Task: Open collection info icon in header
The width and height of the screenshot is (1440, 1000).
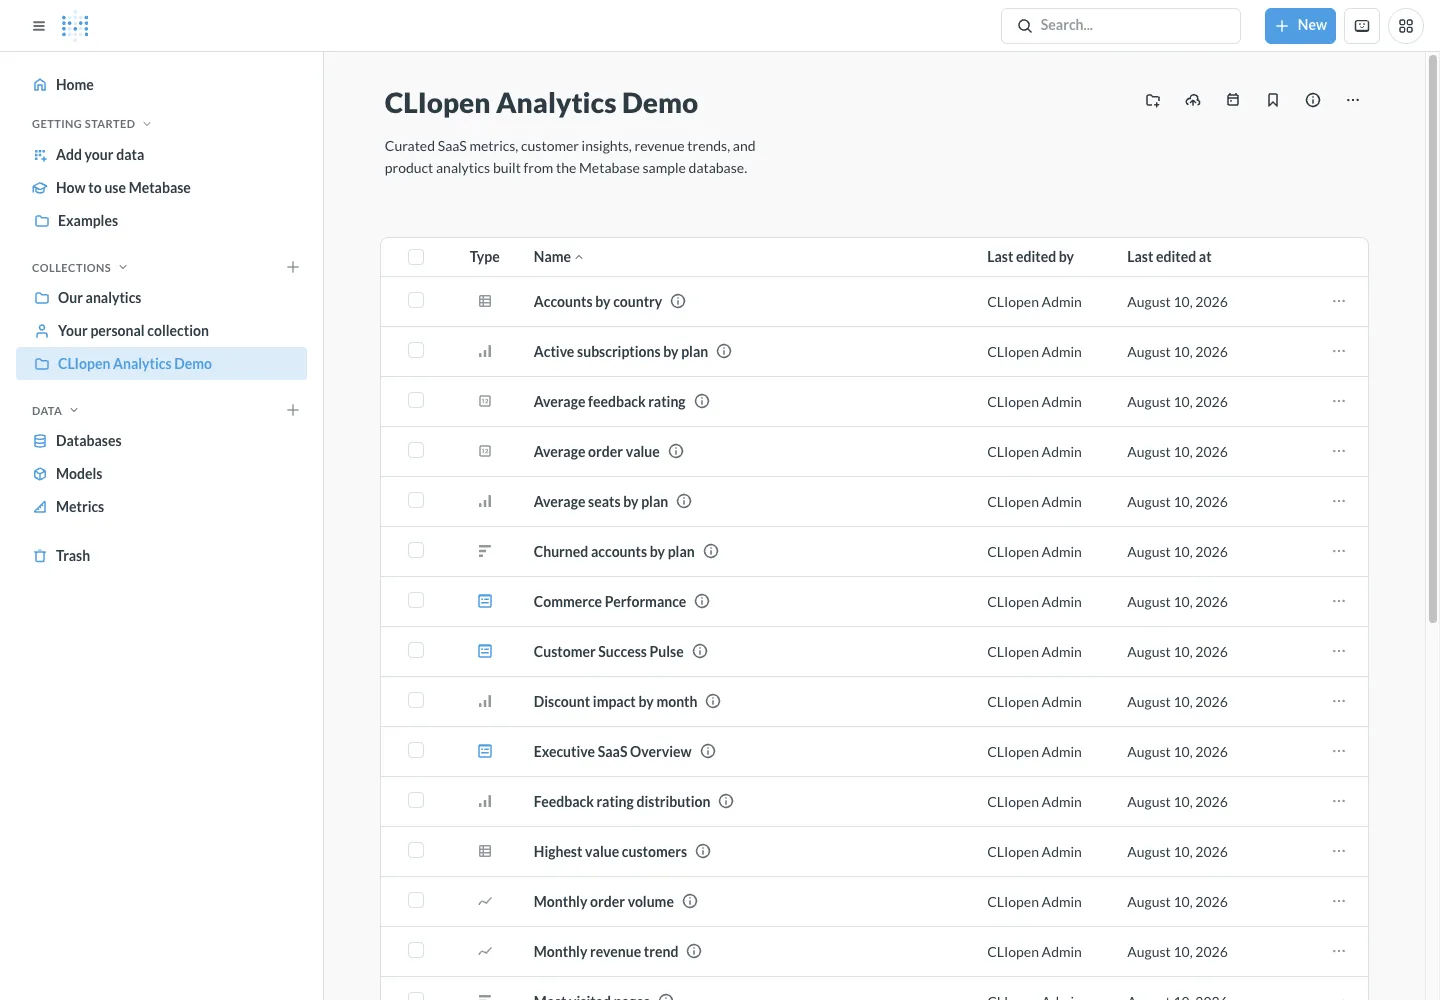Action: point(1313,100)
